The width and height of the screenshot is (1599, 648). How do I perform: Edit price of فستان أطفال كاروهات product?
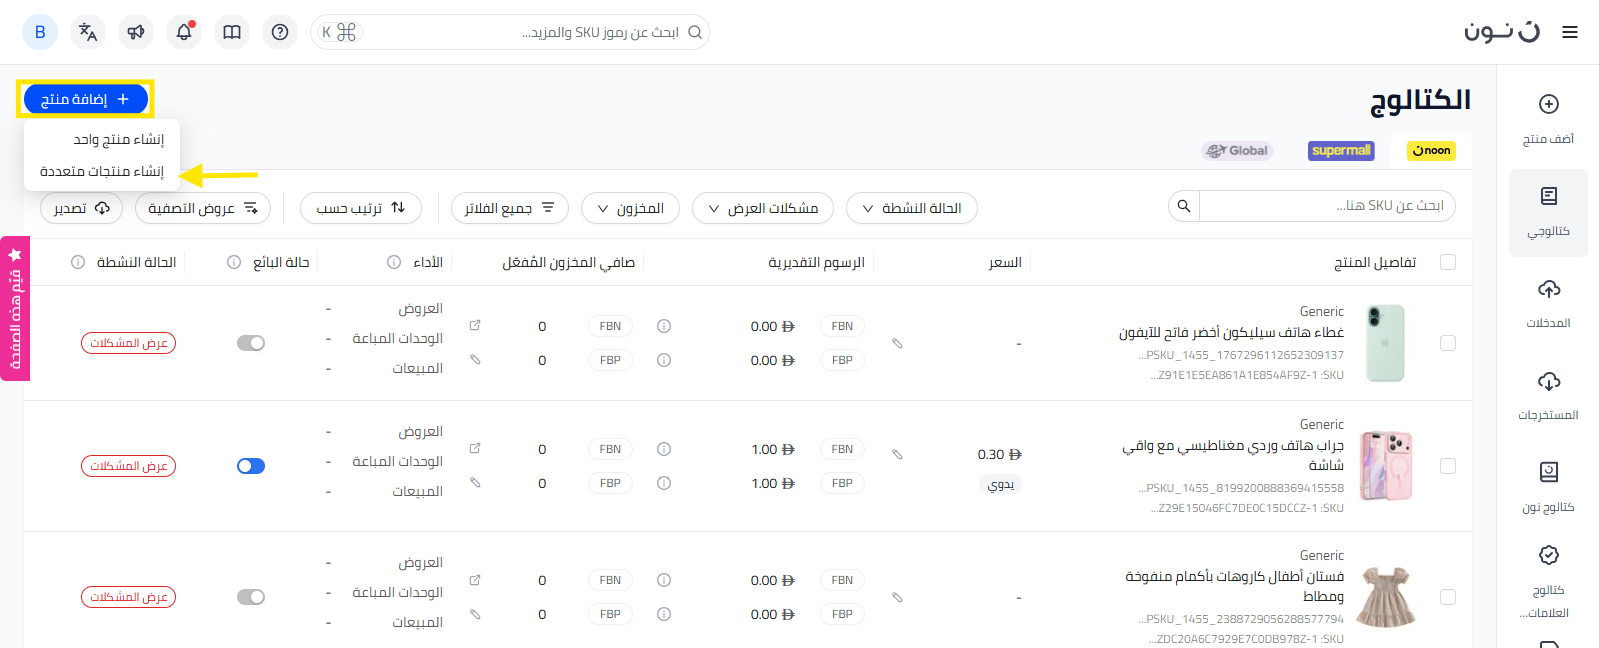[x=897, y=597]
